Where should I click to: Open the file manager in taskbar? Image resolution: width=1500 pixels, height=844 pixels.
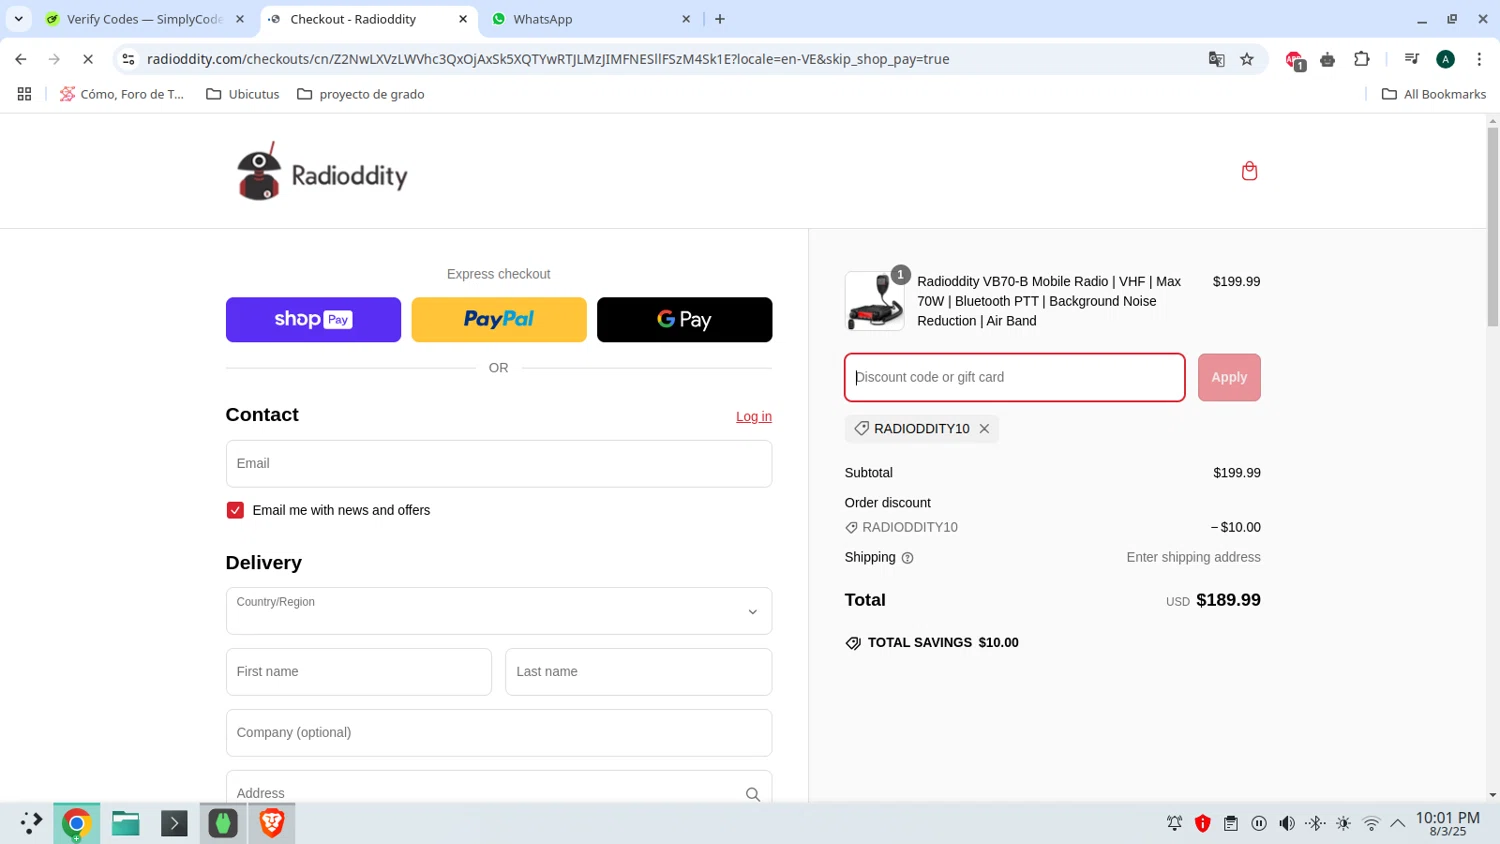pos(125,823)
